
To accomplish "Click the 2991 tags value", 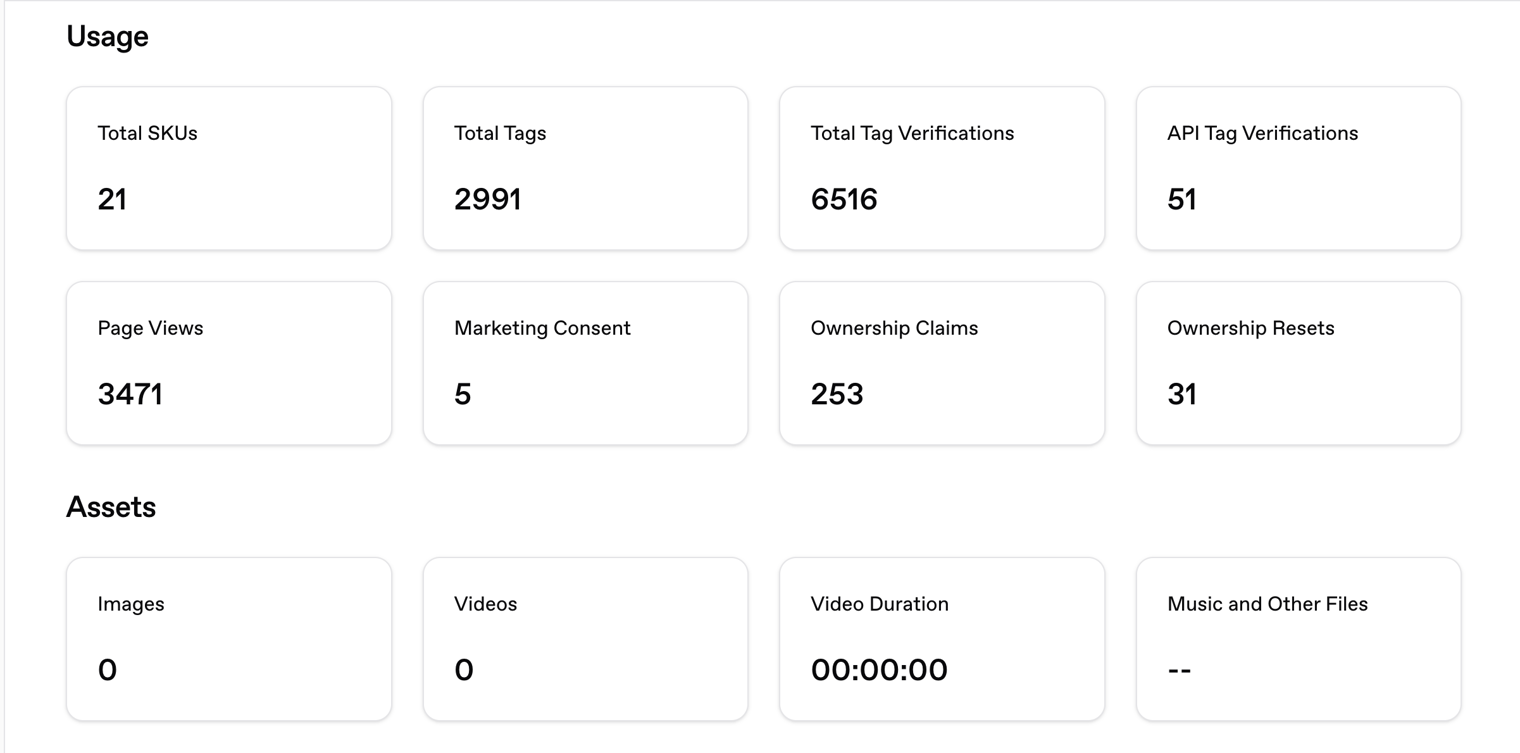I will pos(488,199).
